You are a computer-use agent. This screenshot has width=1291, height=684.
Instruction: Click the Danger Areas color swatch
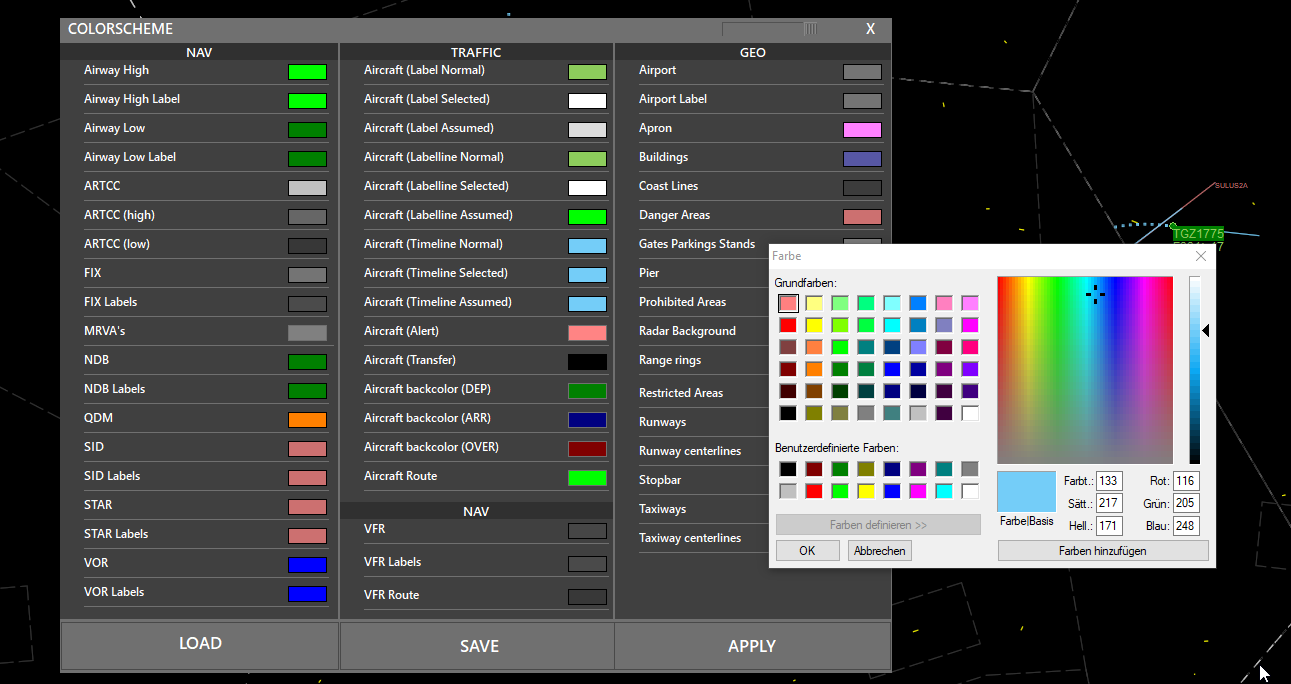point(862,217)
